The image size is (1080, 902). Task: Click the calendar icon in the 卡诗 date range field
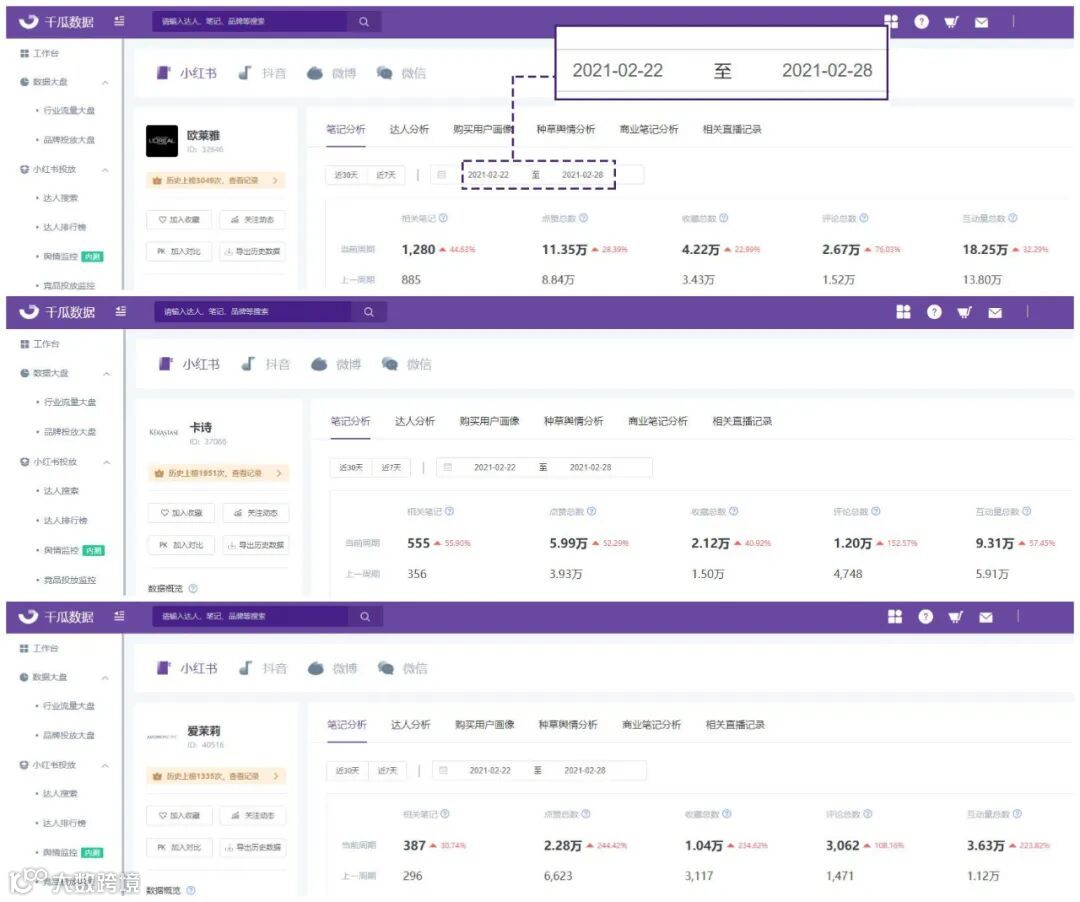click(x=448, y=467)
